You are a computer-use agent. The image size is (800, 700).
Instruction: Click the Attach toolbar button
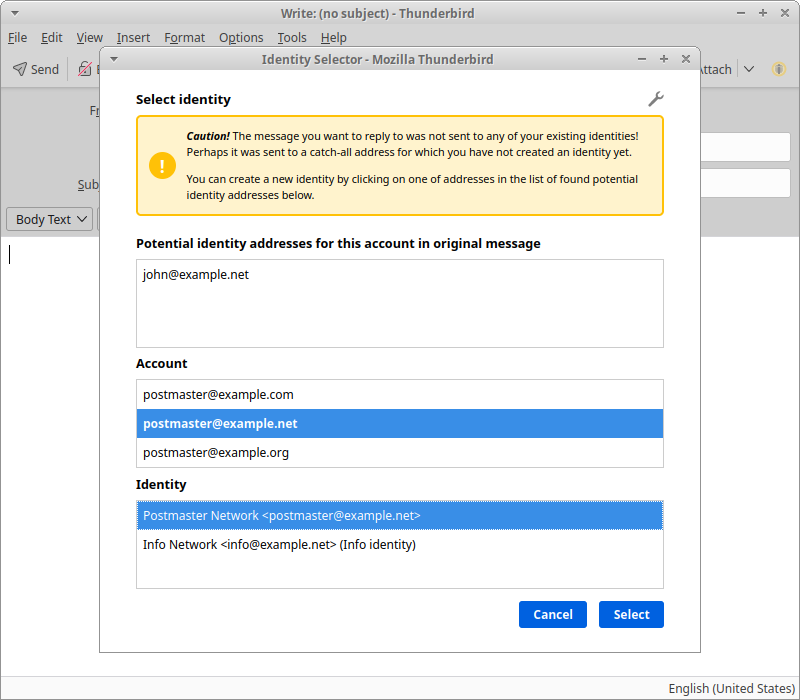(716, 69)
